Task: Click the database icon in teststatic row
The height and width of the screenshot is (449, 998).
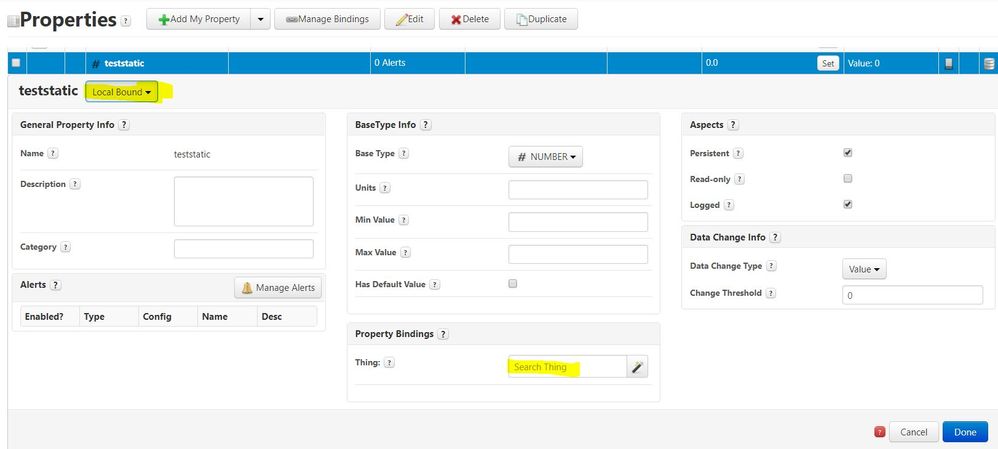Action: pyautogui.click(x=988, y=64)
